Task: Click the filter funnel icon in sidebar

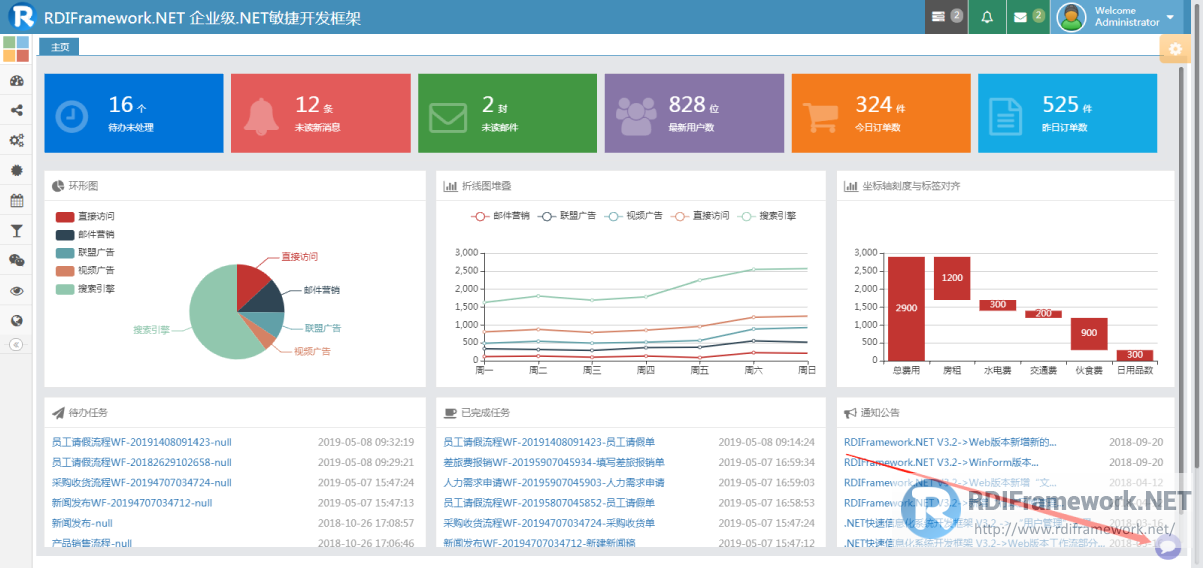Action: coord(16,231)
